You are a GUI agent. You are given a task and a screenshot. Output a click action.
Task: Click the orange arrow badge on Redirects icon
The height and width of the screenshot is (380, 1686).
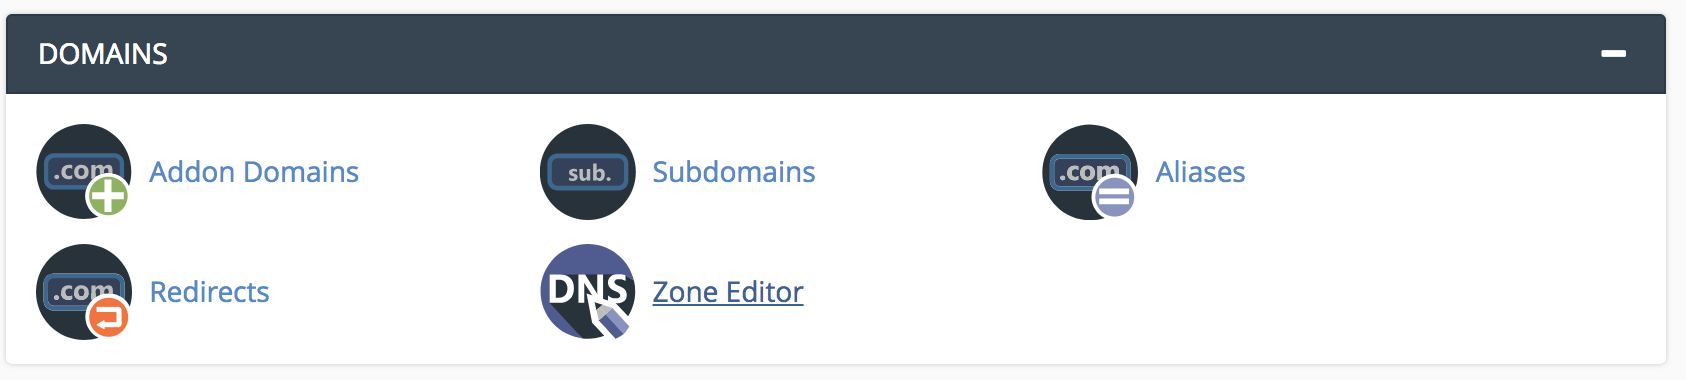click(x=108, y=318)
